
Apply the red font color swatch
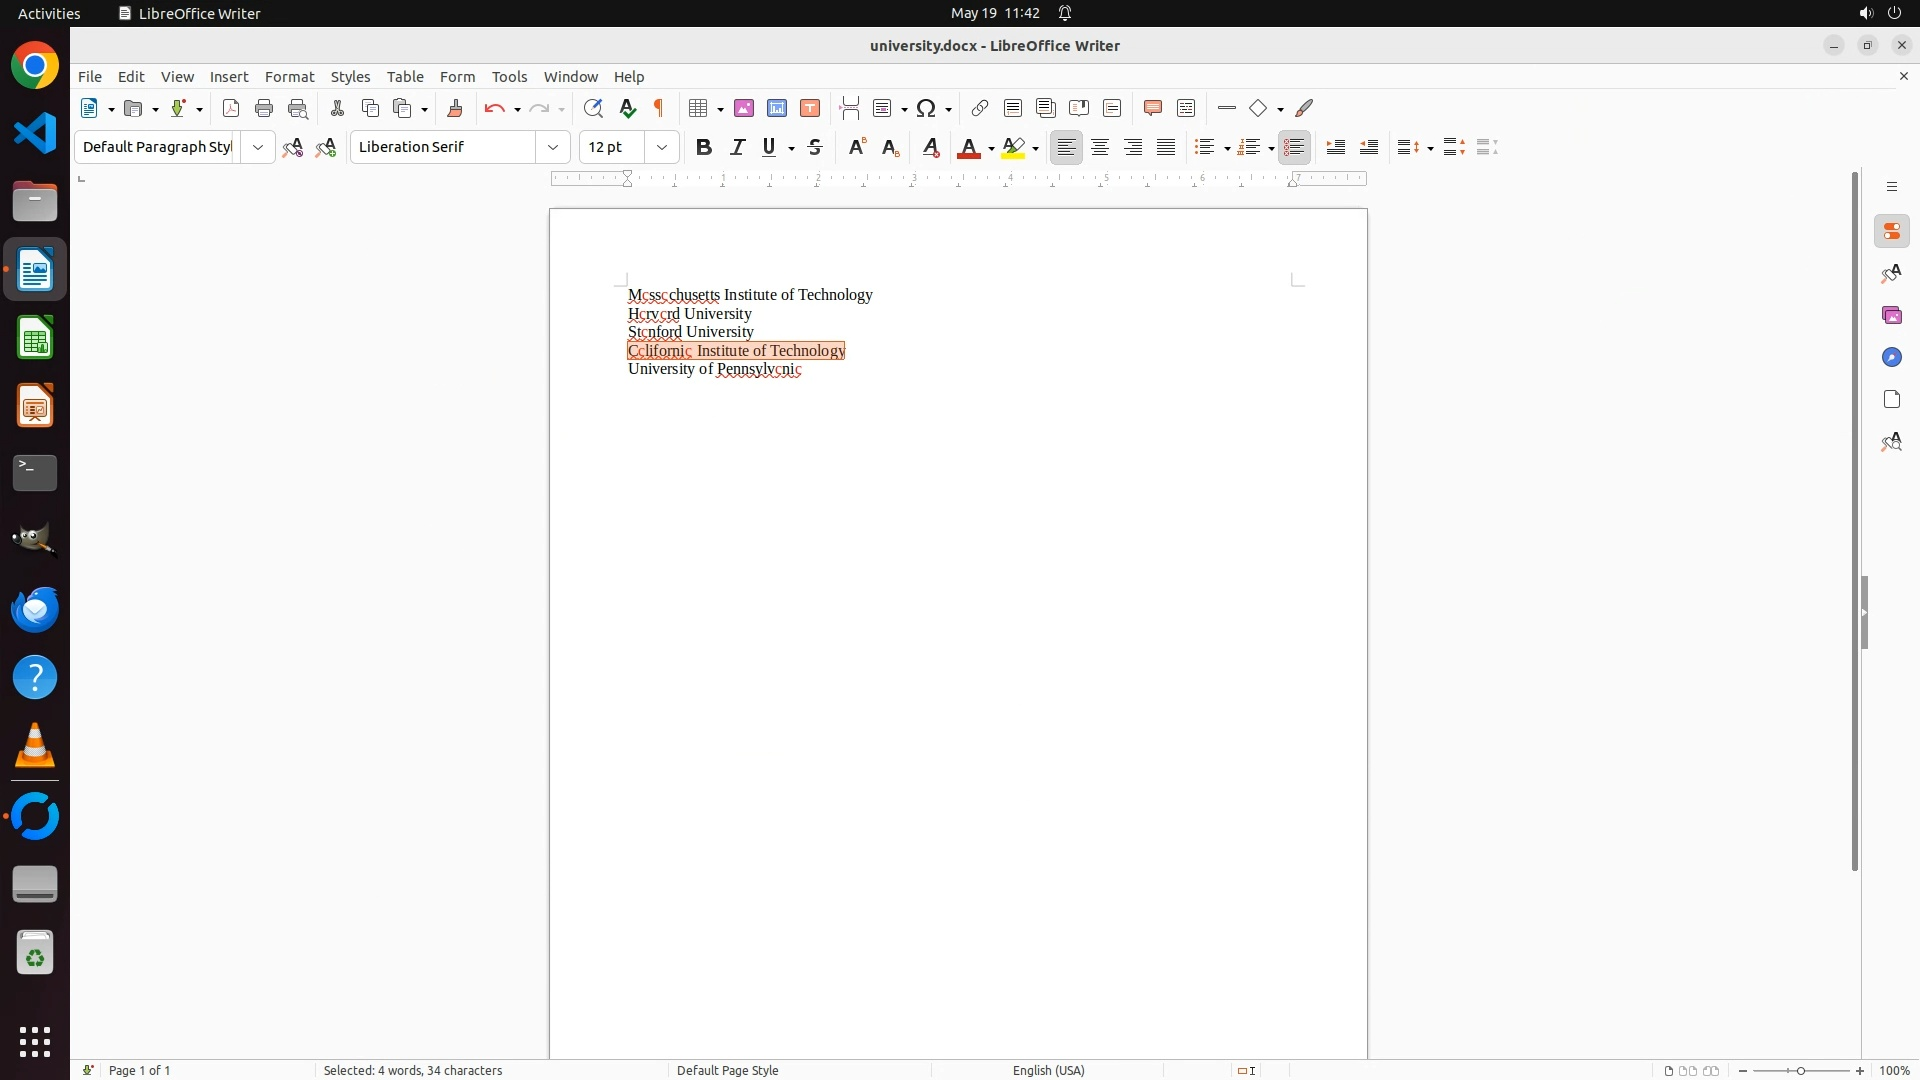(x=968, y=148)
